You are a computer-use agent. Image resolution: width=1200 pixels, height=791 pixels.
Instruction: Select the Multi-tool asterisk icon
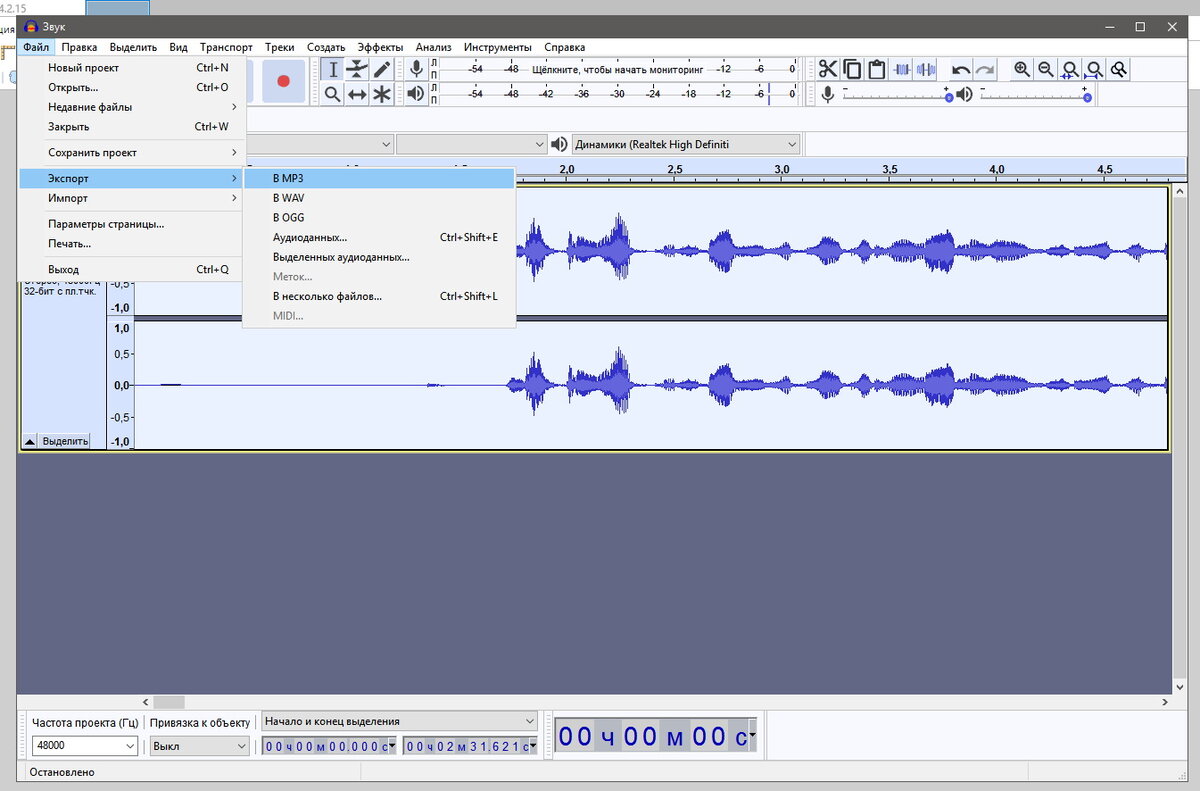click(x=382, y=94)
